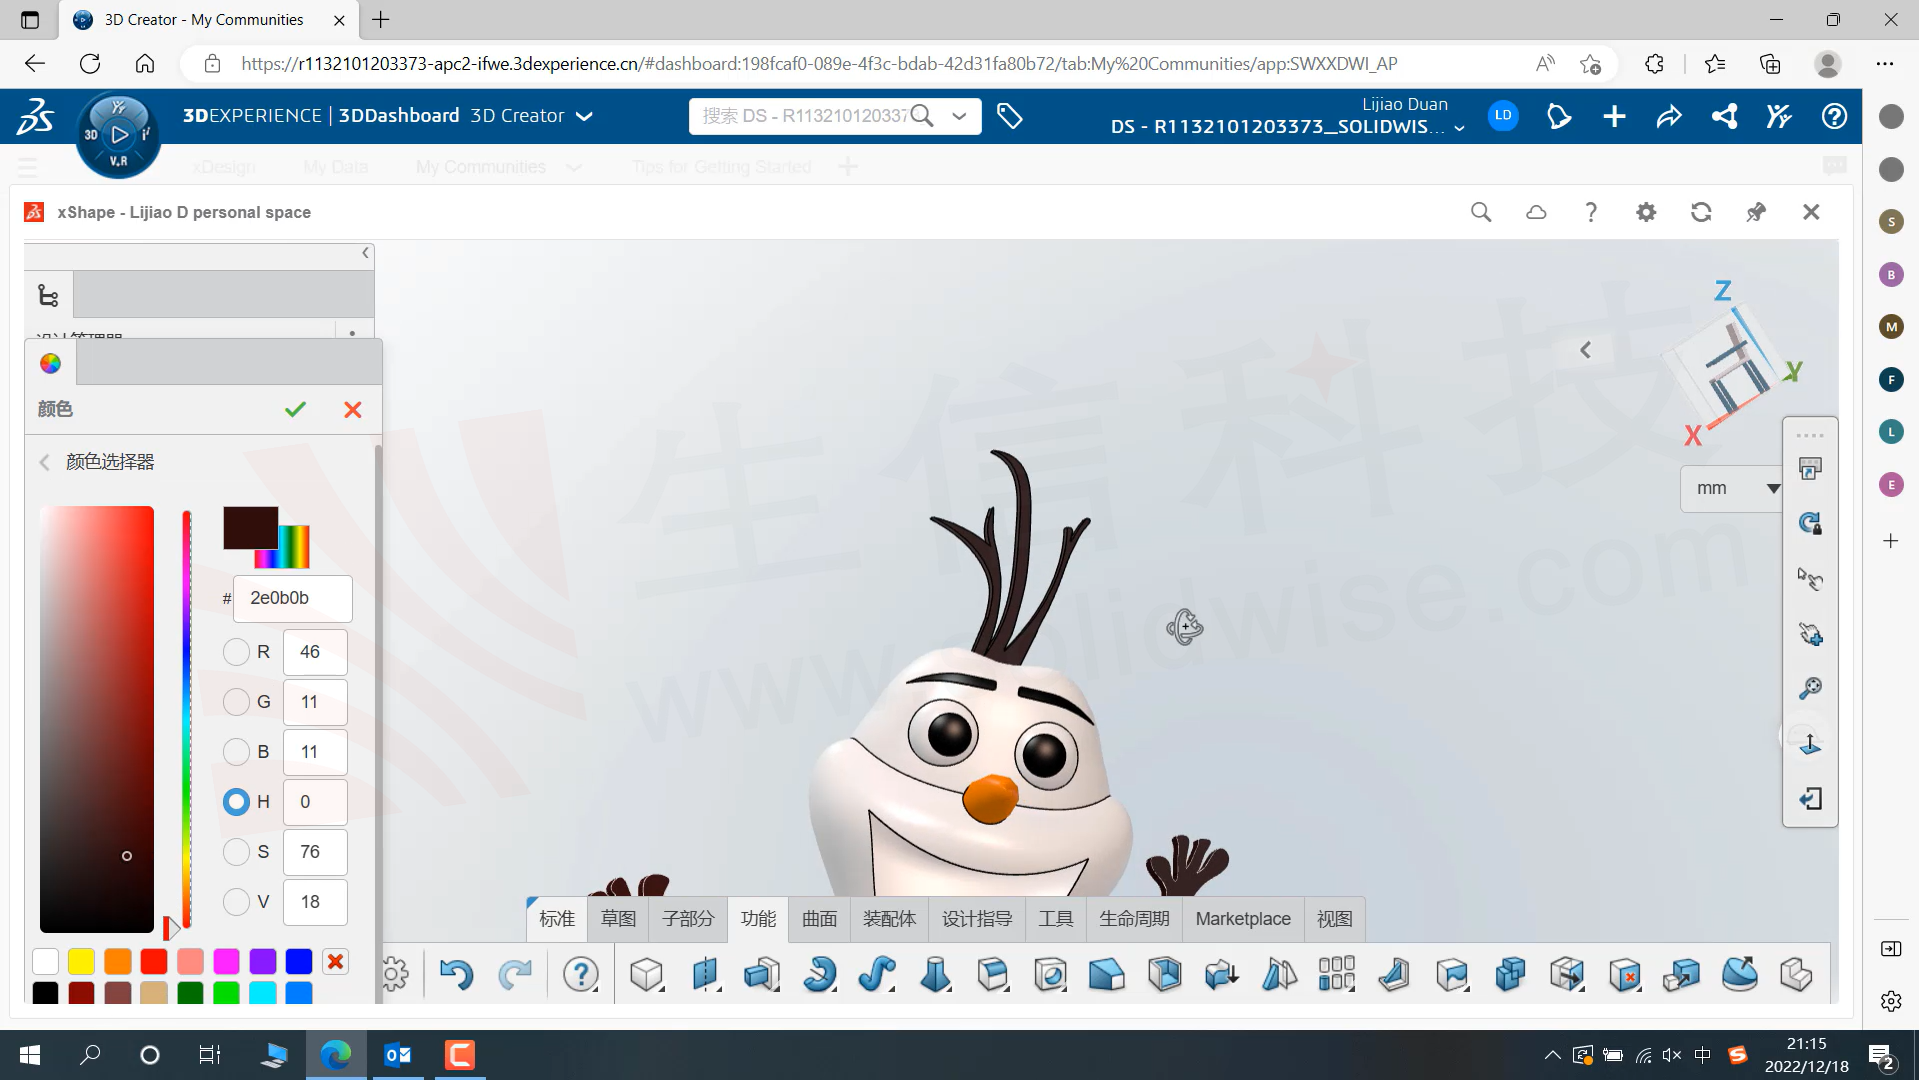Click the zoom tool in view panel
The width and height of the screenshot is (1919, 1080).
[x=1810, y=688]
